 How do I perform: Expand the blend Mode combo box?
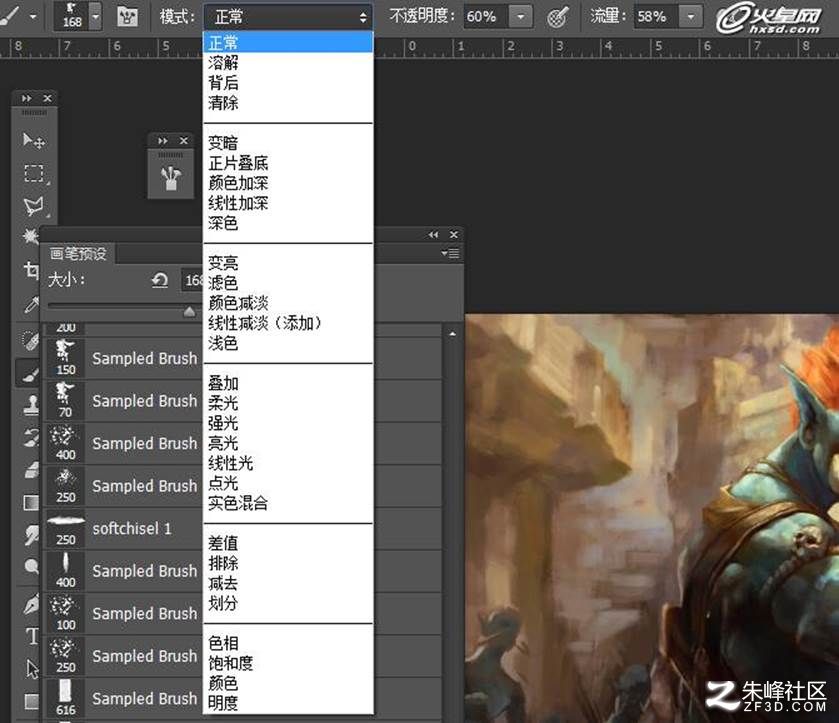tap(288, 17)
